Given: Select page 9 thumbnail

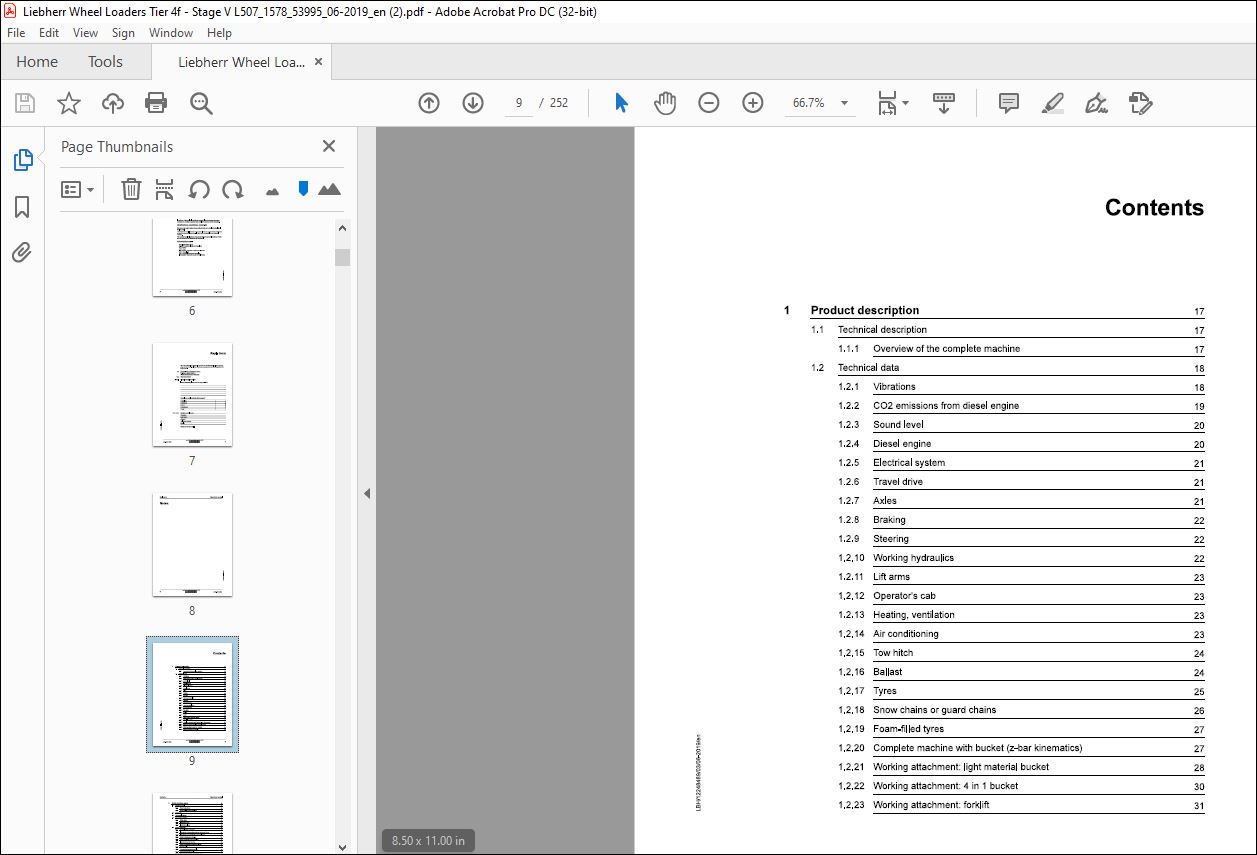Looking at the screenshot, I should click(x=192, y=695).
